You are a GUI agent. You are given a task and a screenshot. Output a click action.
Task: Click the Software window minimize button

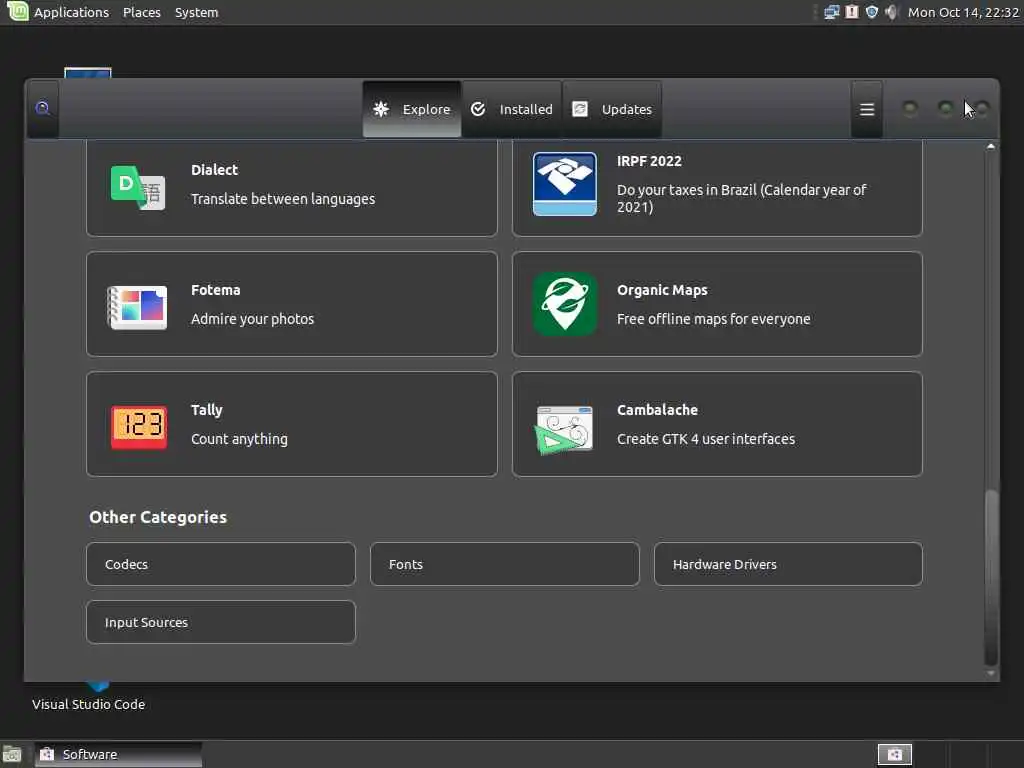(x=910, y=108)
